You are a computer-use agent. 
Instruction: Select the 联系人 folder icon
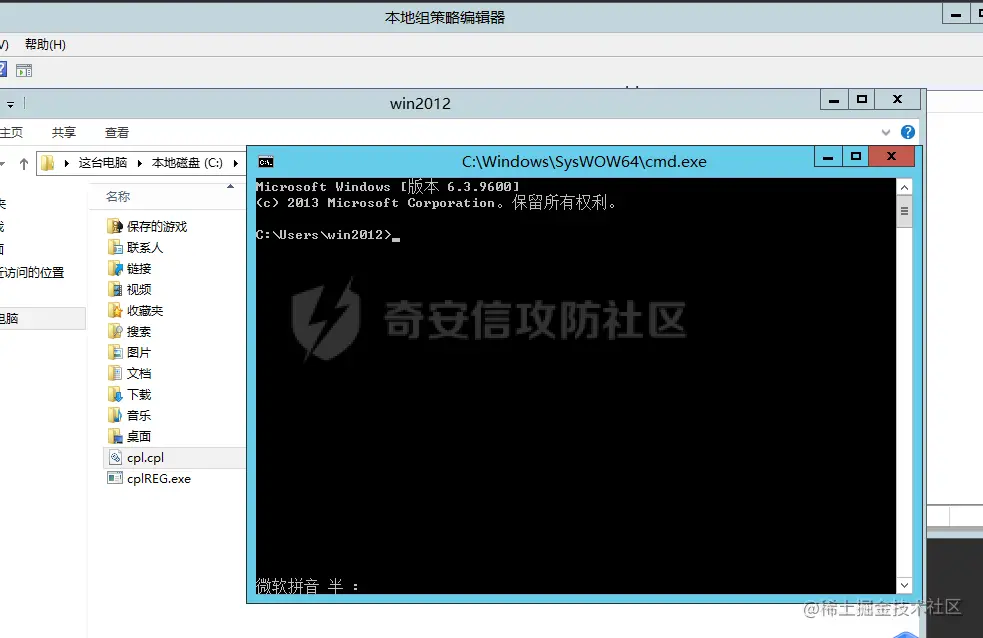(x=115, y=248)
